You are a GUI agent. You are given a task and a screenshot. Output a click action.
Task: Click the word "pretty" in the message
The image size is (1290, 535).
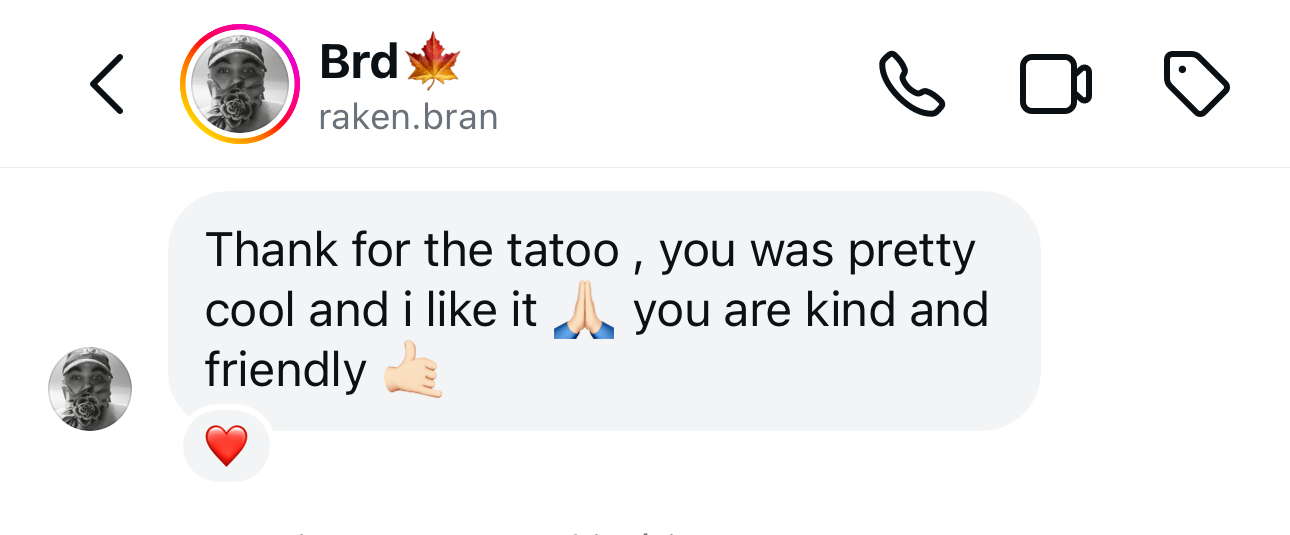point(911,252)
